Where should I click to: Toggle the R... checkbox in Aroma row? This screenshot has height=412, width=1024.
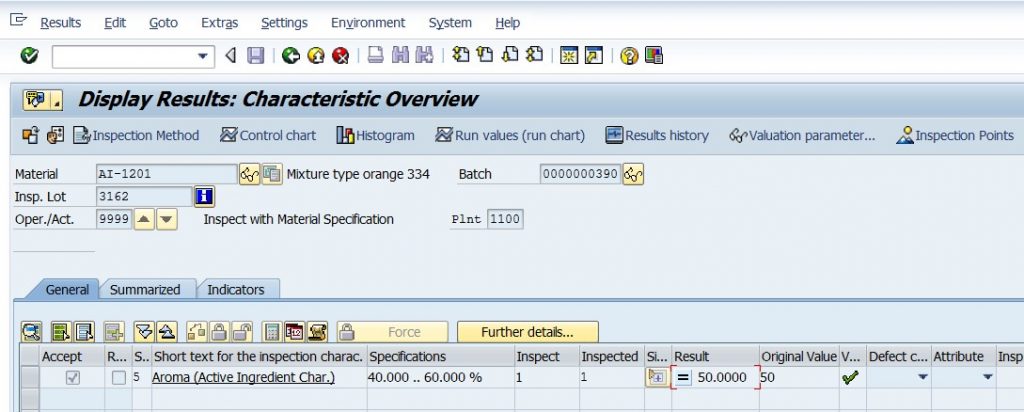pos(118,377)
